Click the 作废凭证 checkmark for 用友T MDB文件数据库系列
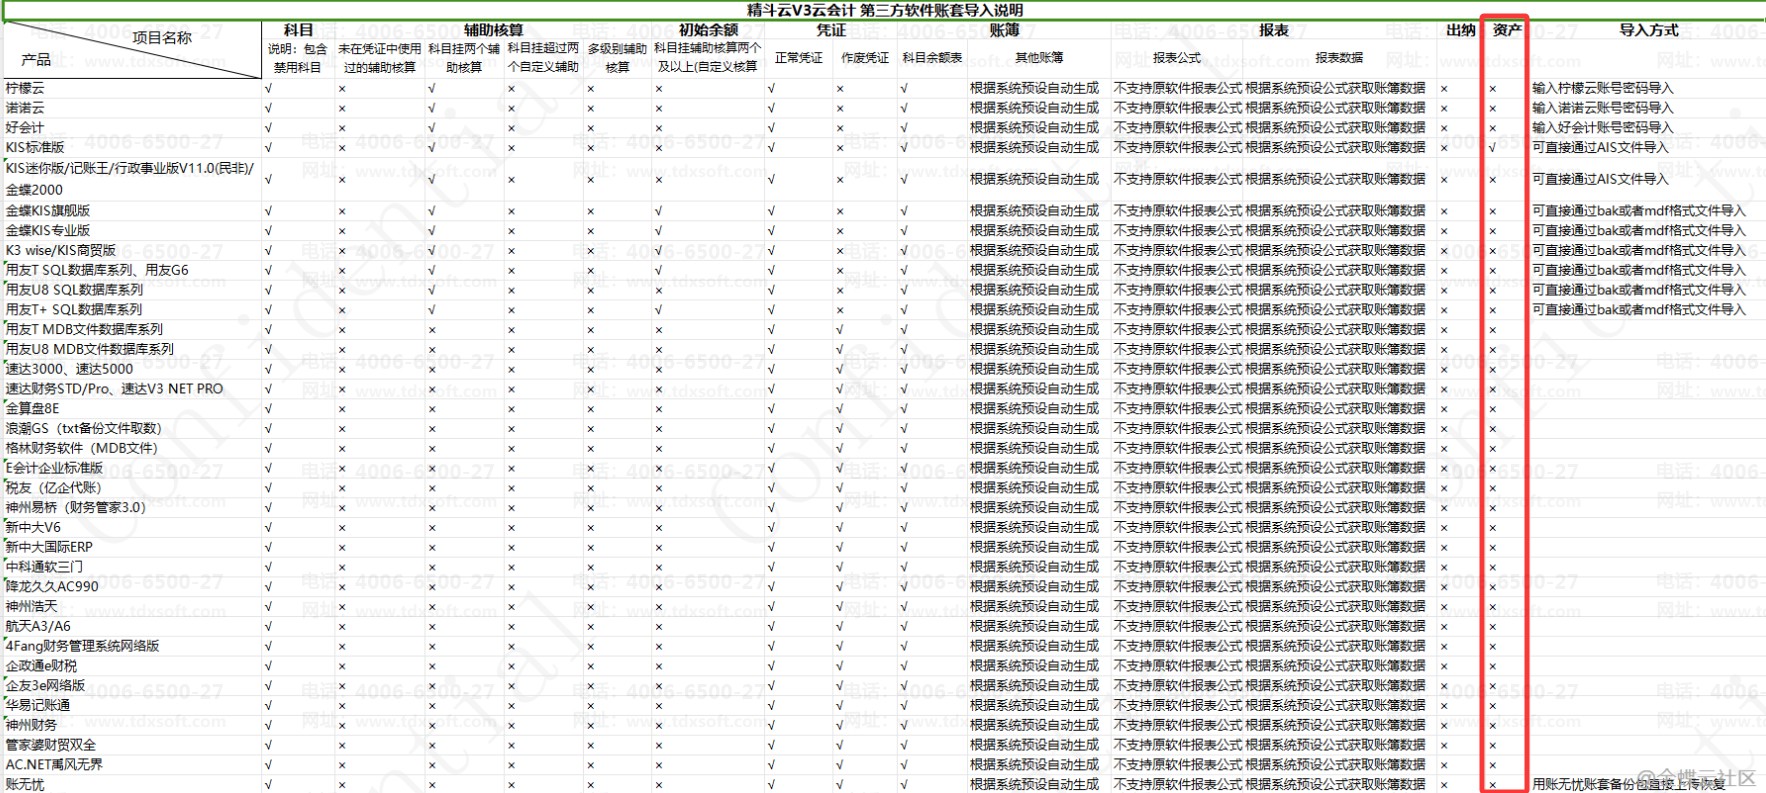Image resolution: width=1766 pixels, height=793 pixels. click(x=839, y=329)
